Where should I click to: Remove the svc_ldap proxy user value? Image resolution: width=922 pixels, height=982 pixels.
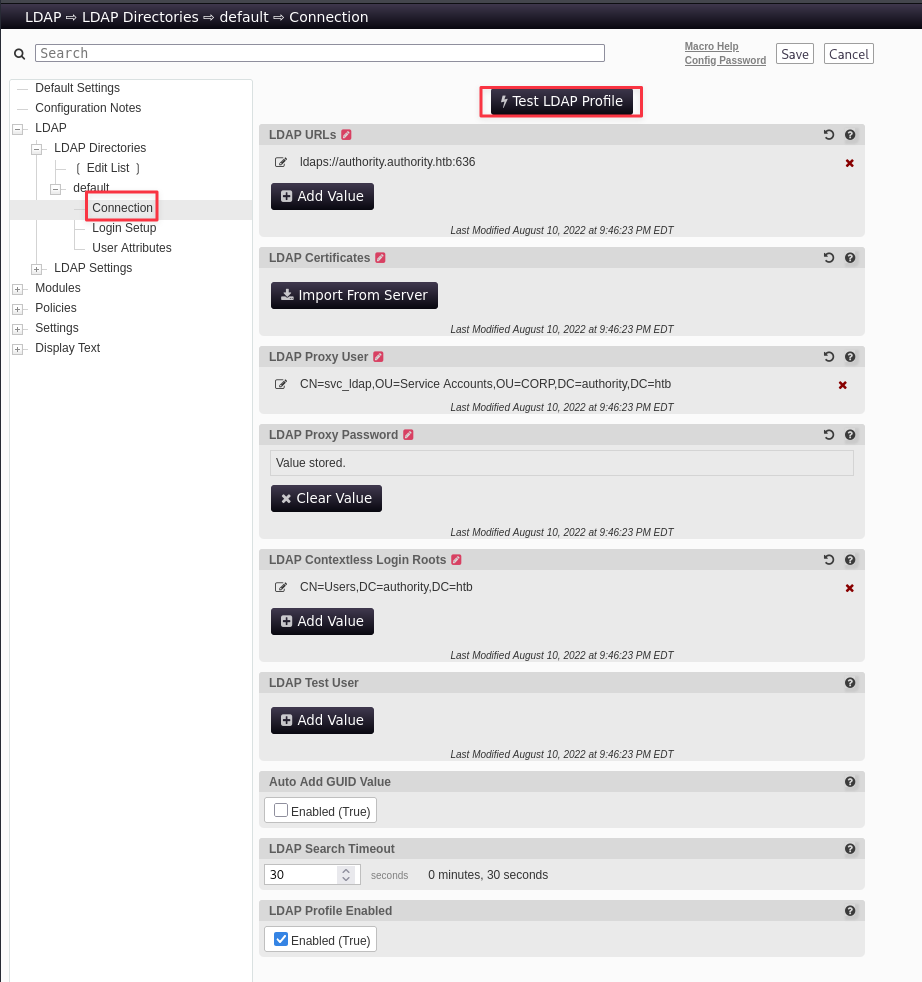tap(842, 385)
